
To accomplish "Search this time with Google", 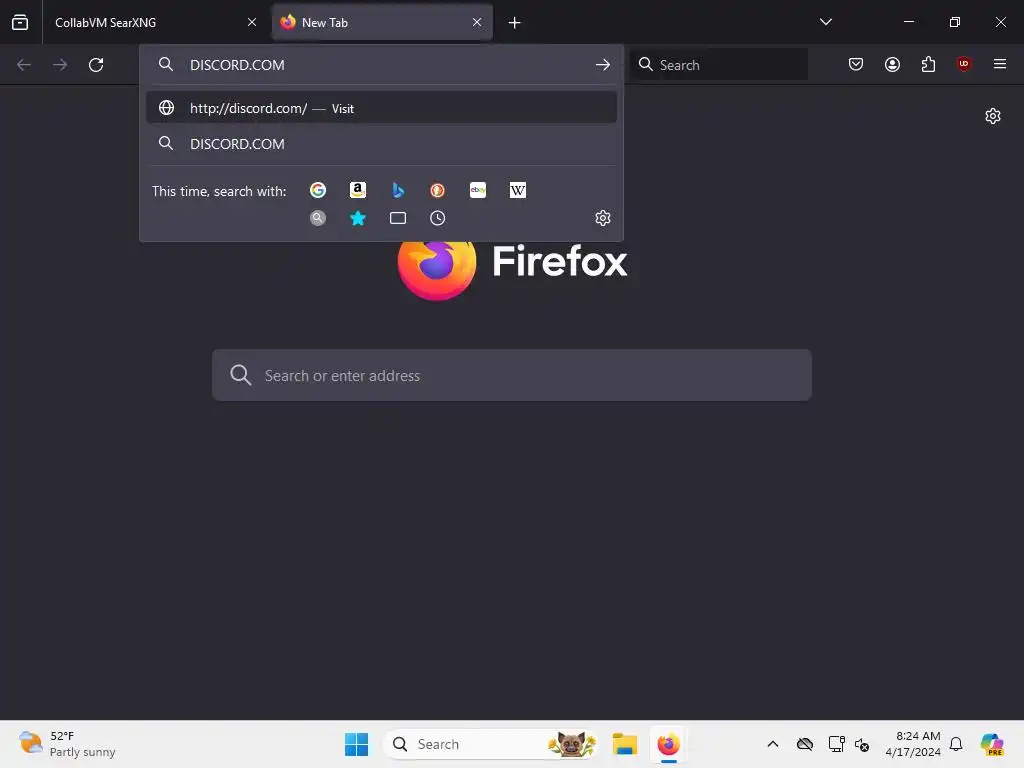I will [318, 190].
